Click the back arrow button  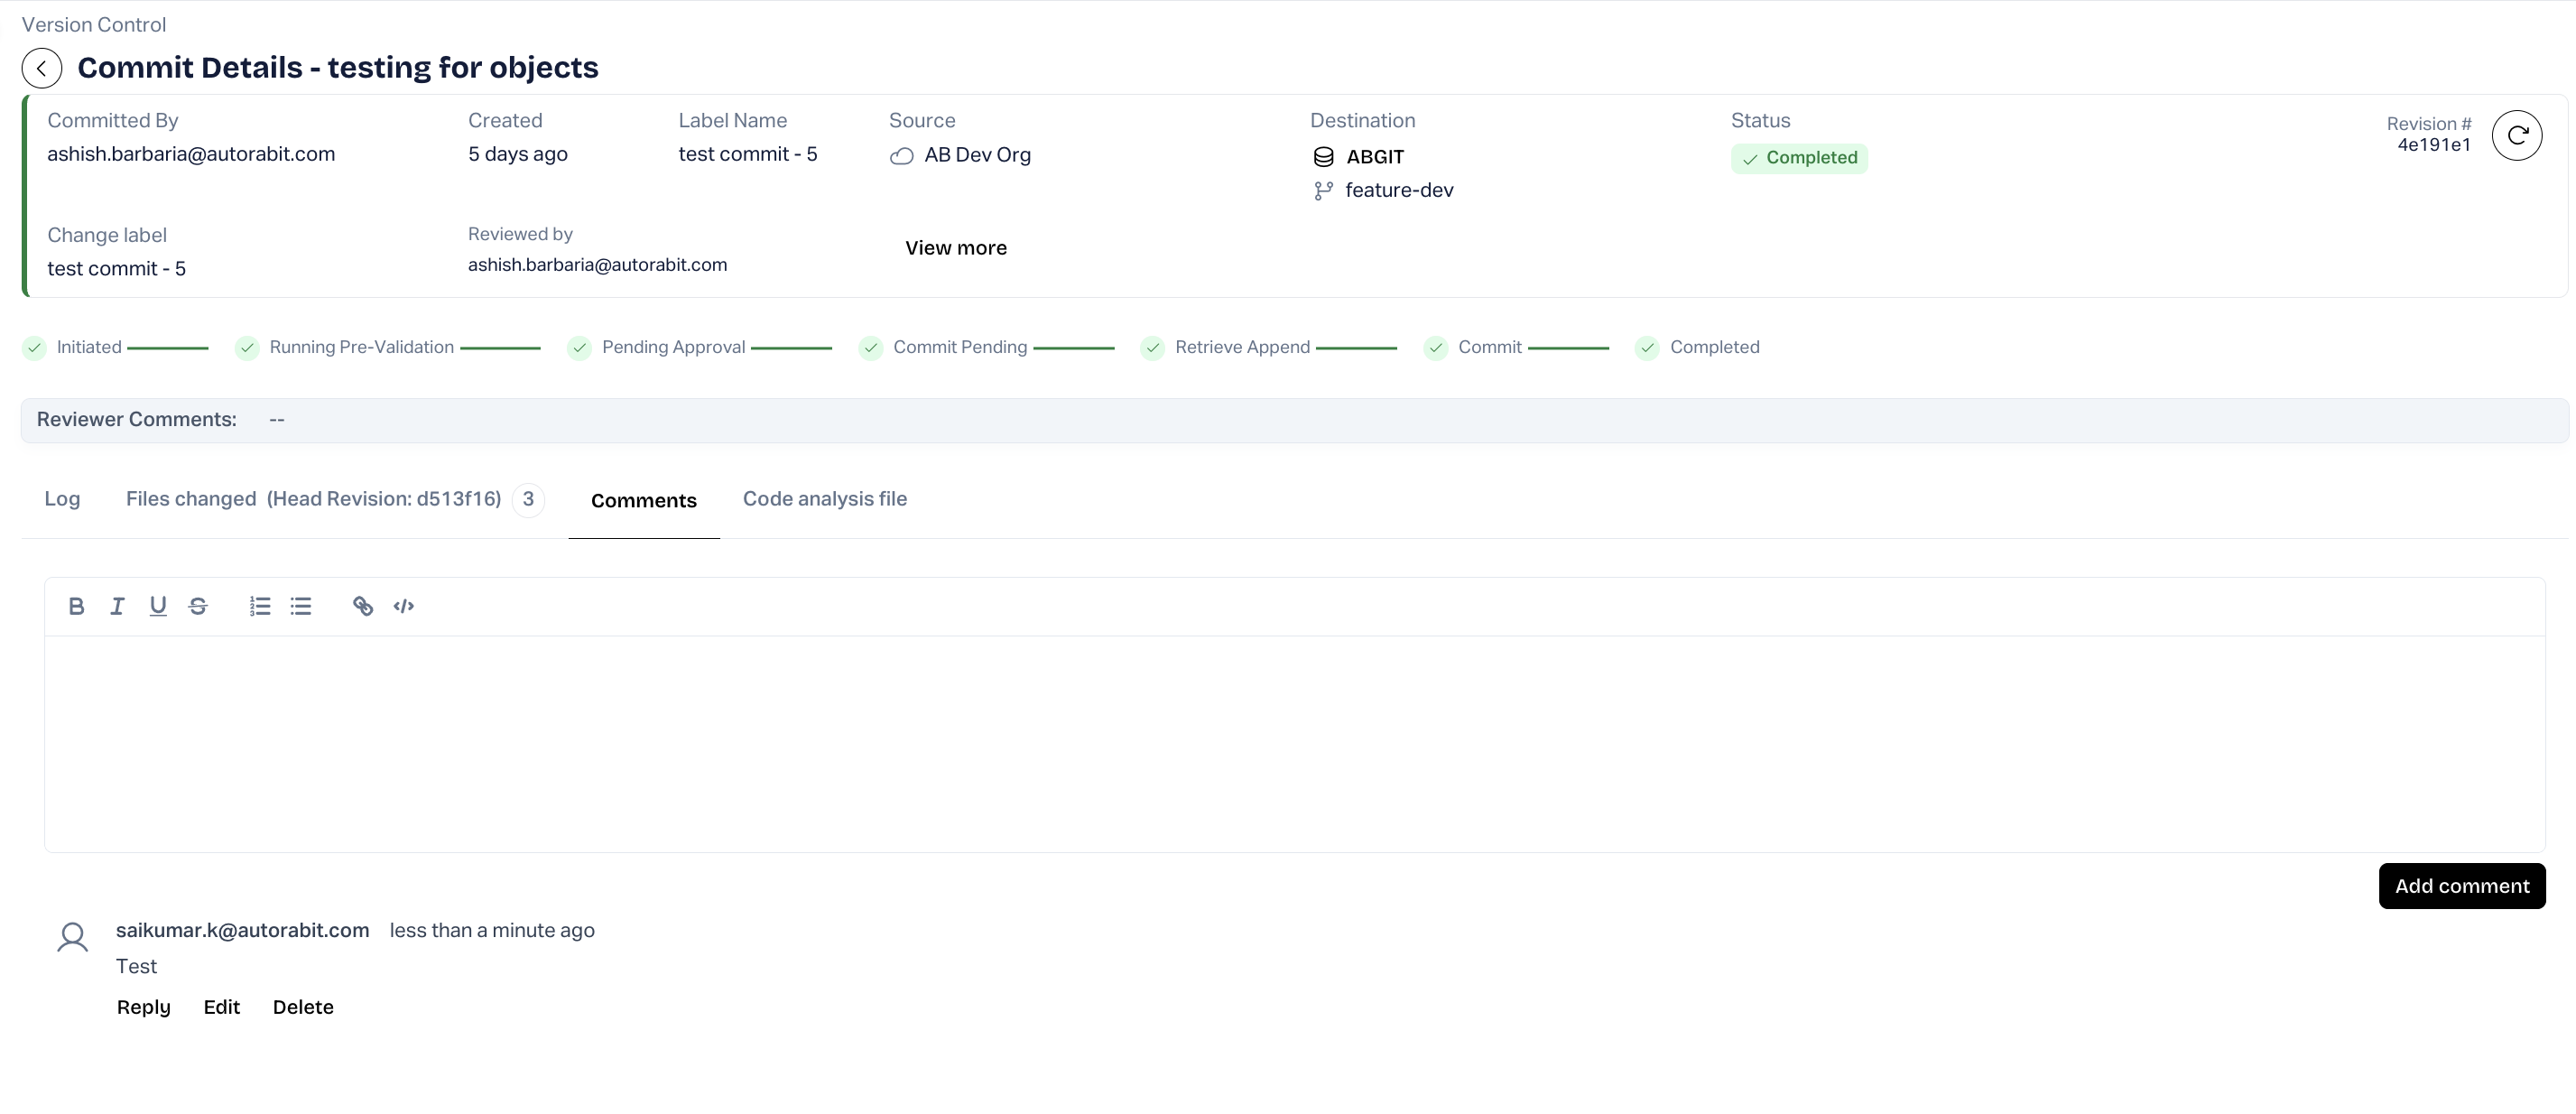click(42, 68)
